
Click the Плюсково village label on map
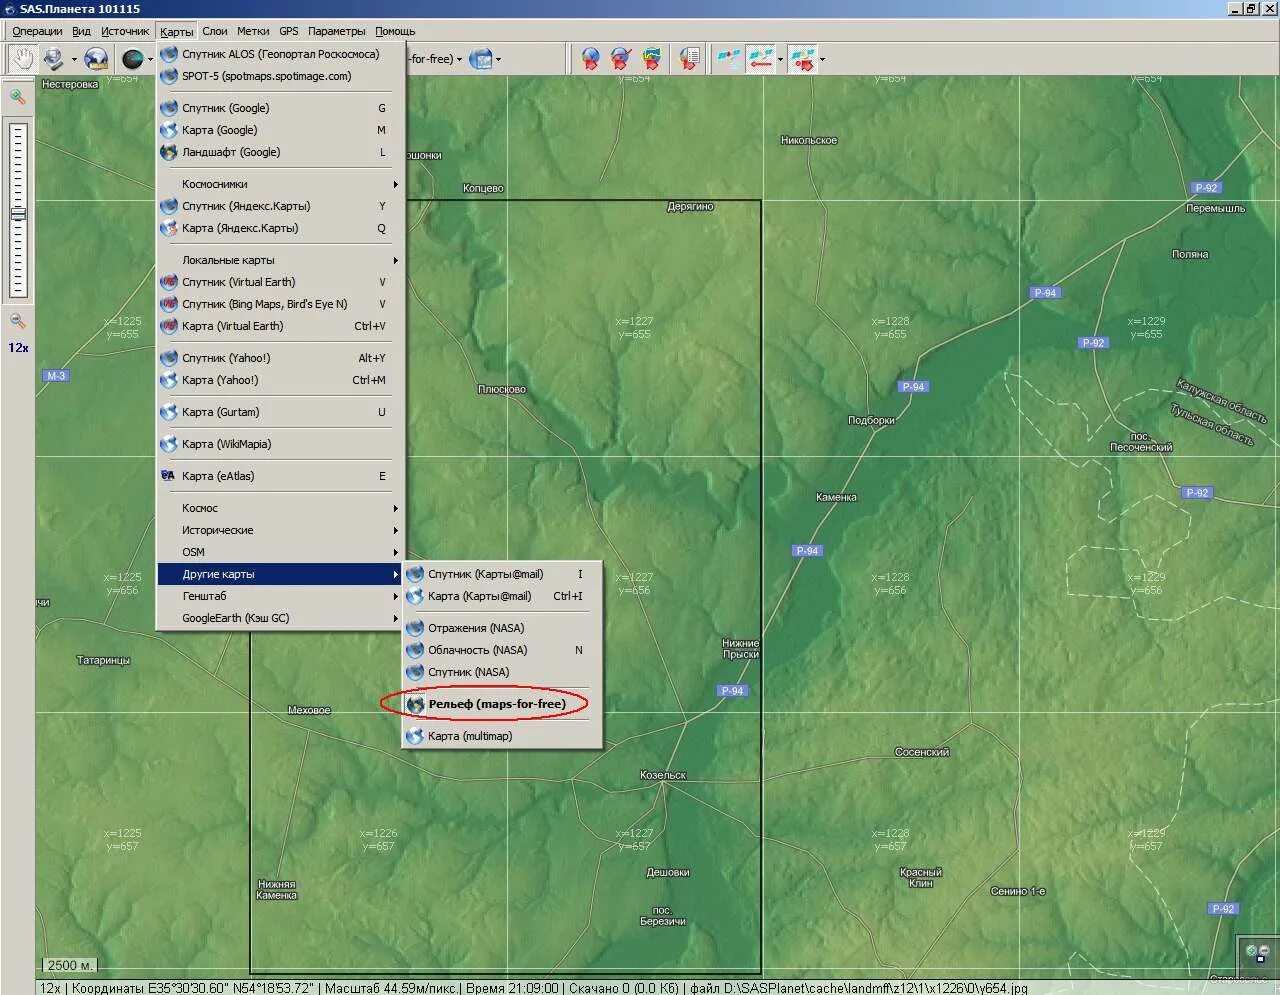(x=501, y=389)
